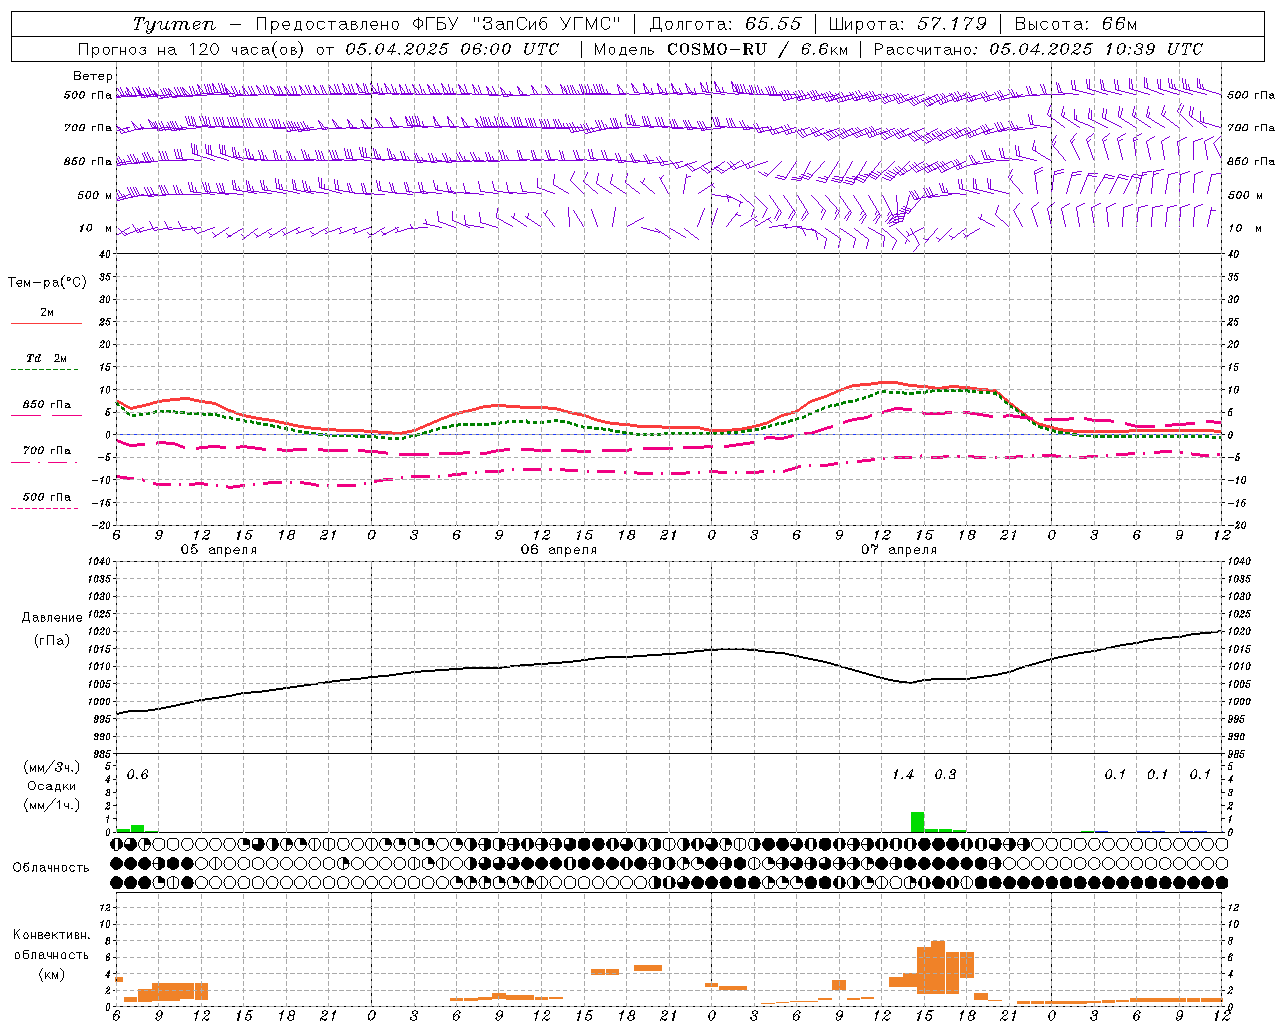Image resolution: width=1280 pixels, height=1024 pixels.
Task: Click the (мм/1ч.) precipitation unit label
Action: [x=52, y=804]
